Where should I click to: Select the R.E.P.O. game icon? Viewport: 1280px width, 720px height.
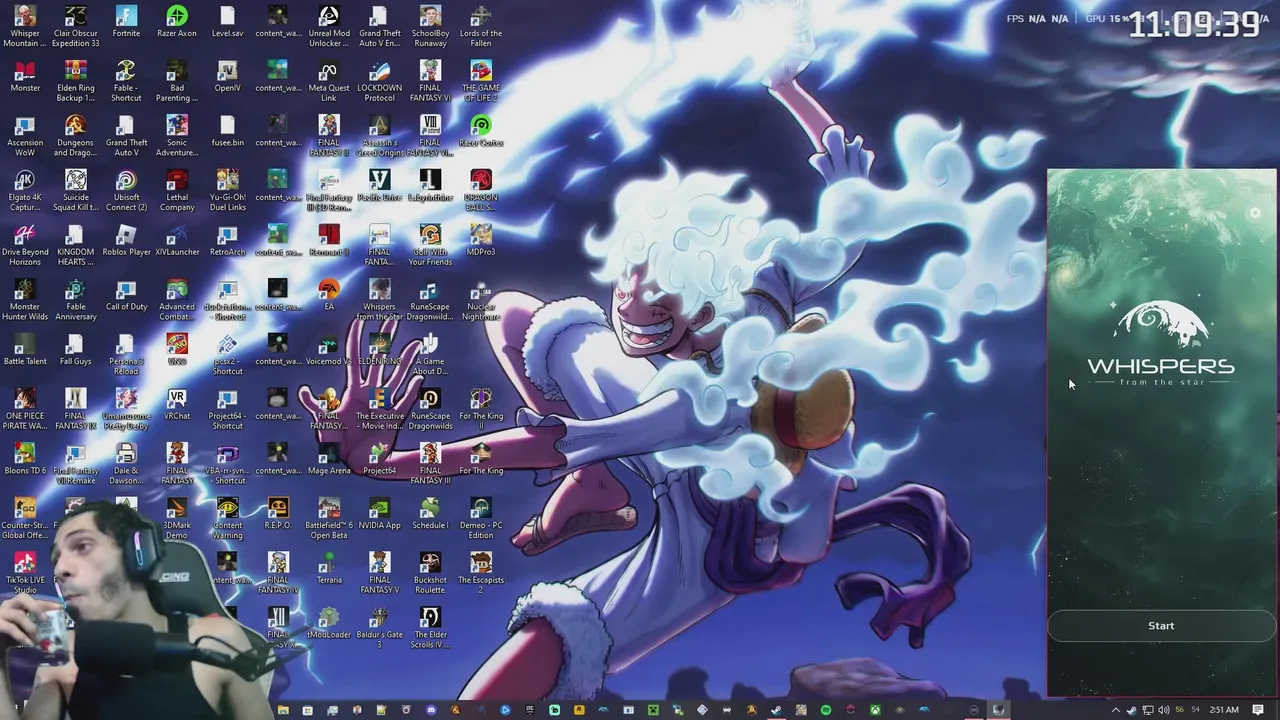[278, 514]
